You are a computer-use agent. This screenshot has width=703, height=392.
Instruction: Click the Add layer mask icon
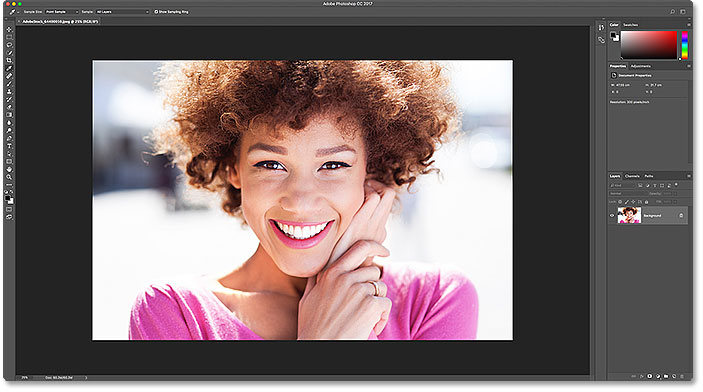[650, 376]
